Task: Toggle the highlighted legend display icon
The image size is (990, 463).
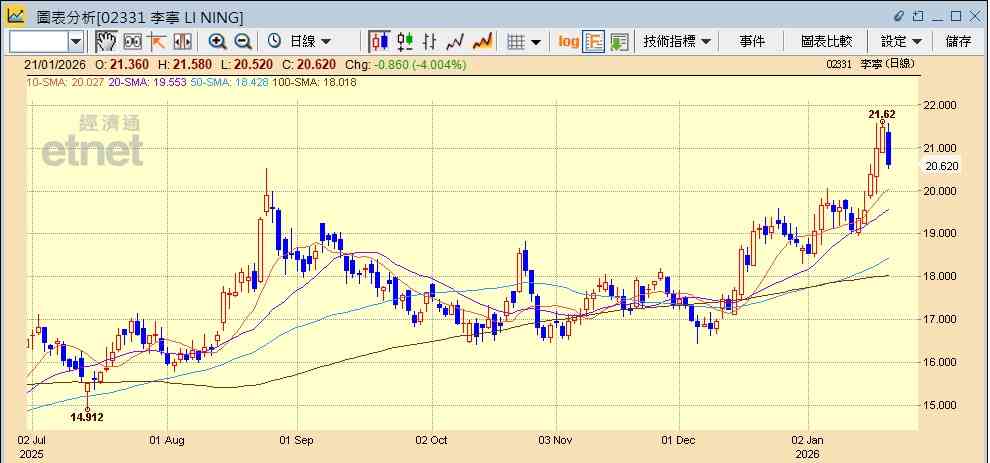Action: (594, 42)
